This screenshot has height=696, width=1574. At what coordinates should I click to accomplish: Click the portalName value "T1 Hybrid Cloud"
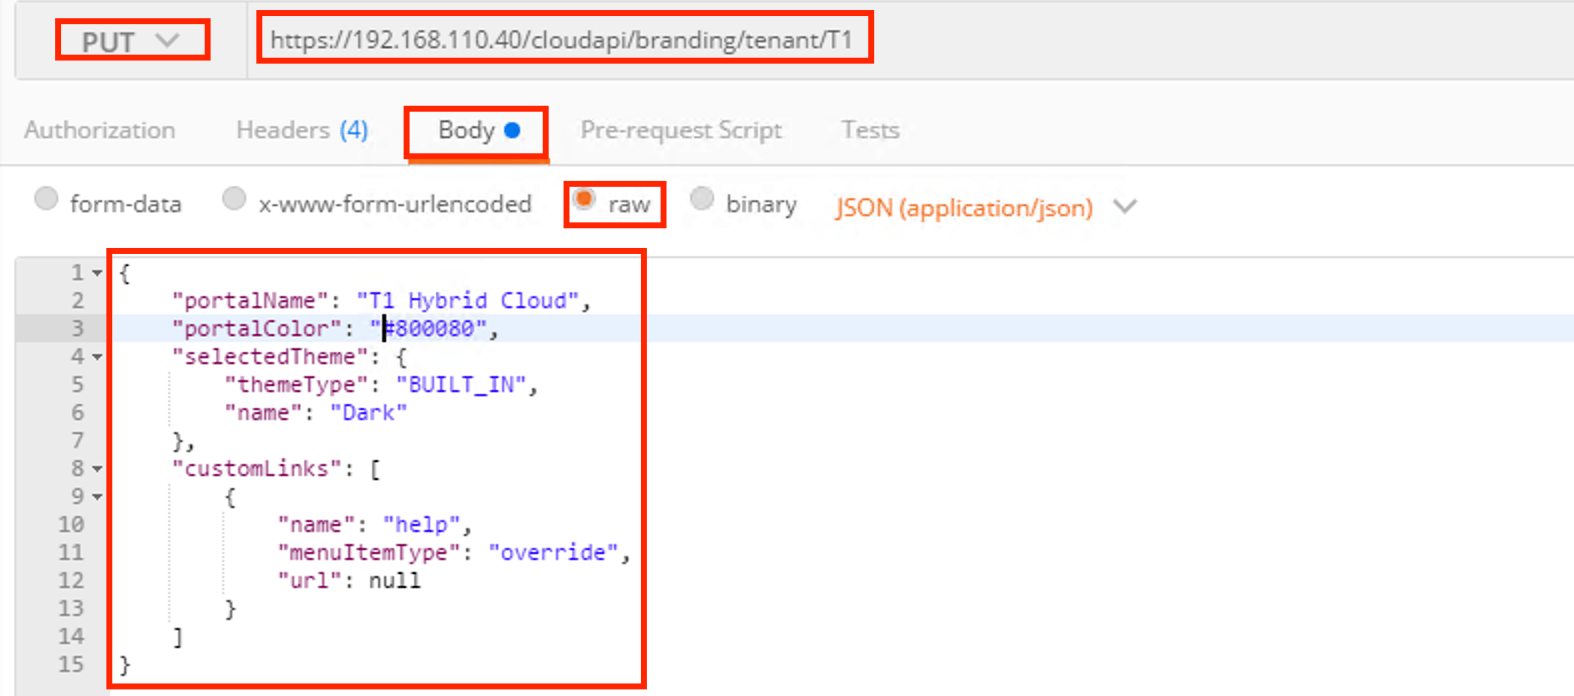467,301
